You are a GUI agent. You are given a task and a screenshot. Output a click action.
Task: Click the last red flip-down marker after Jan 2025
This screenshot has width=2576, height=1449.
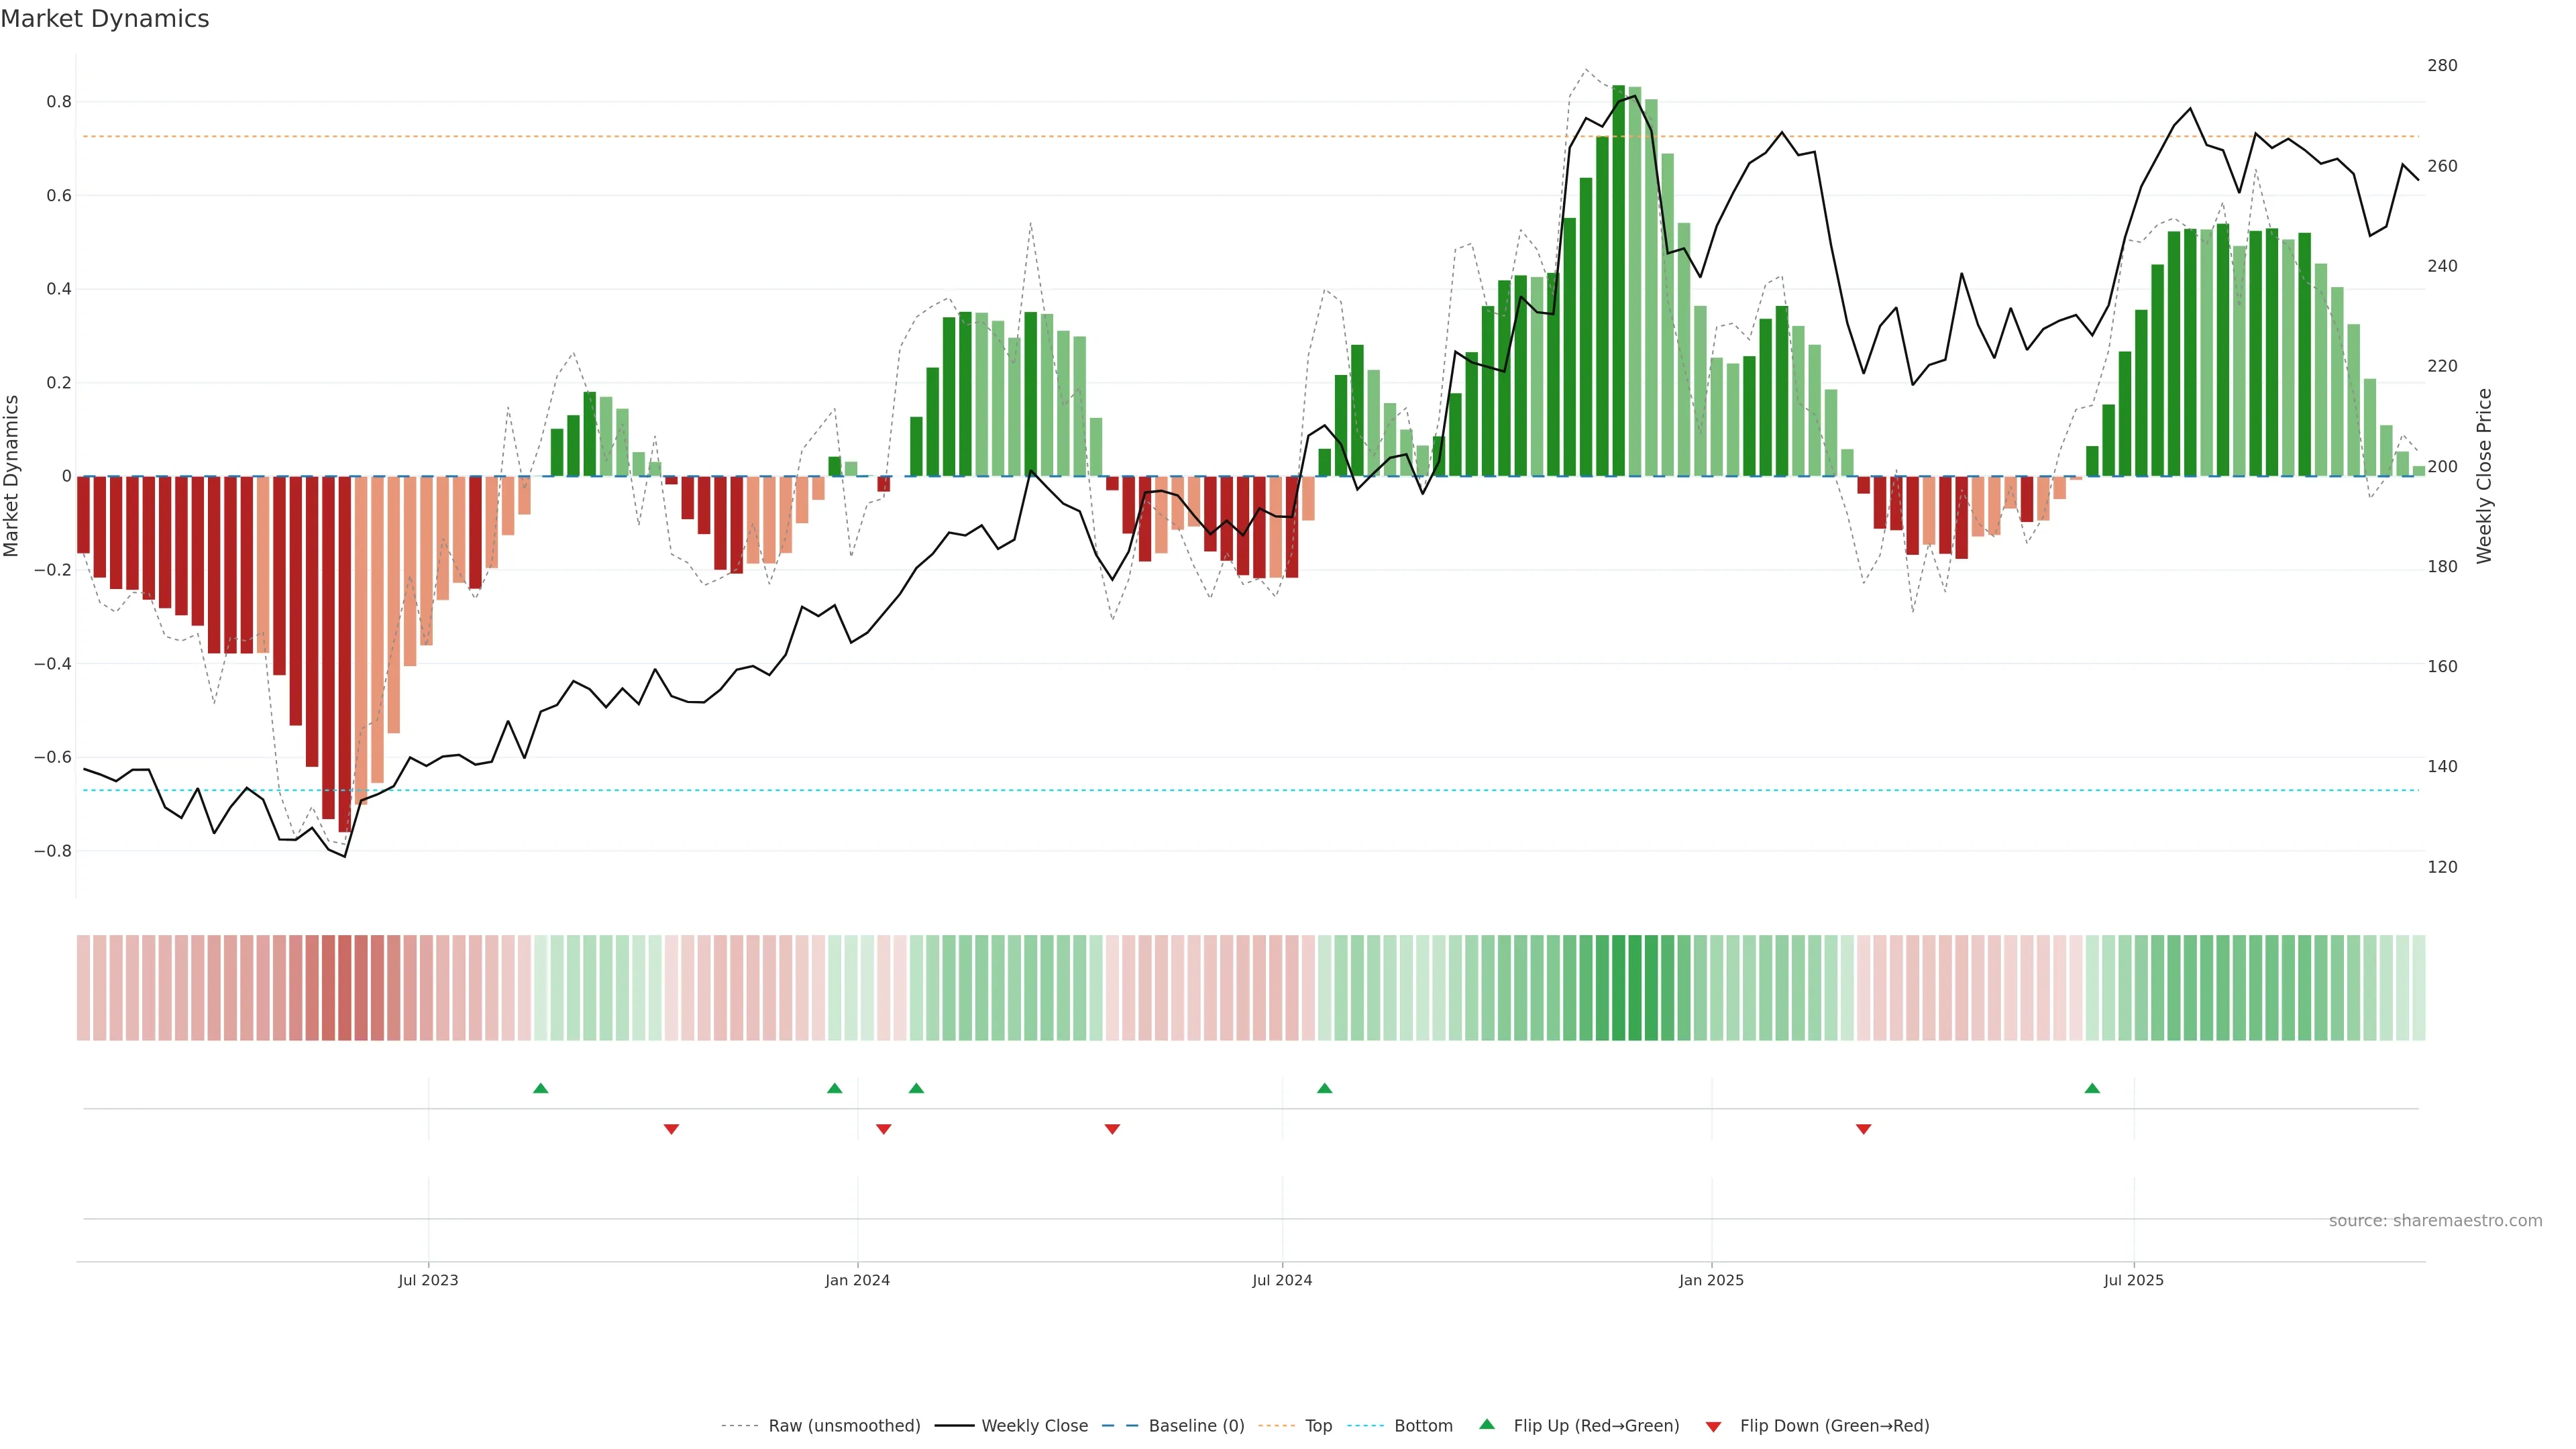click(x=1863, y=1129)
